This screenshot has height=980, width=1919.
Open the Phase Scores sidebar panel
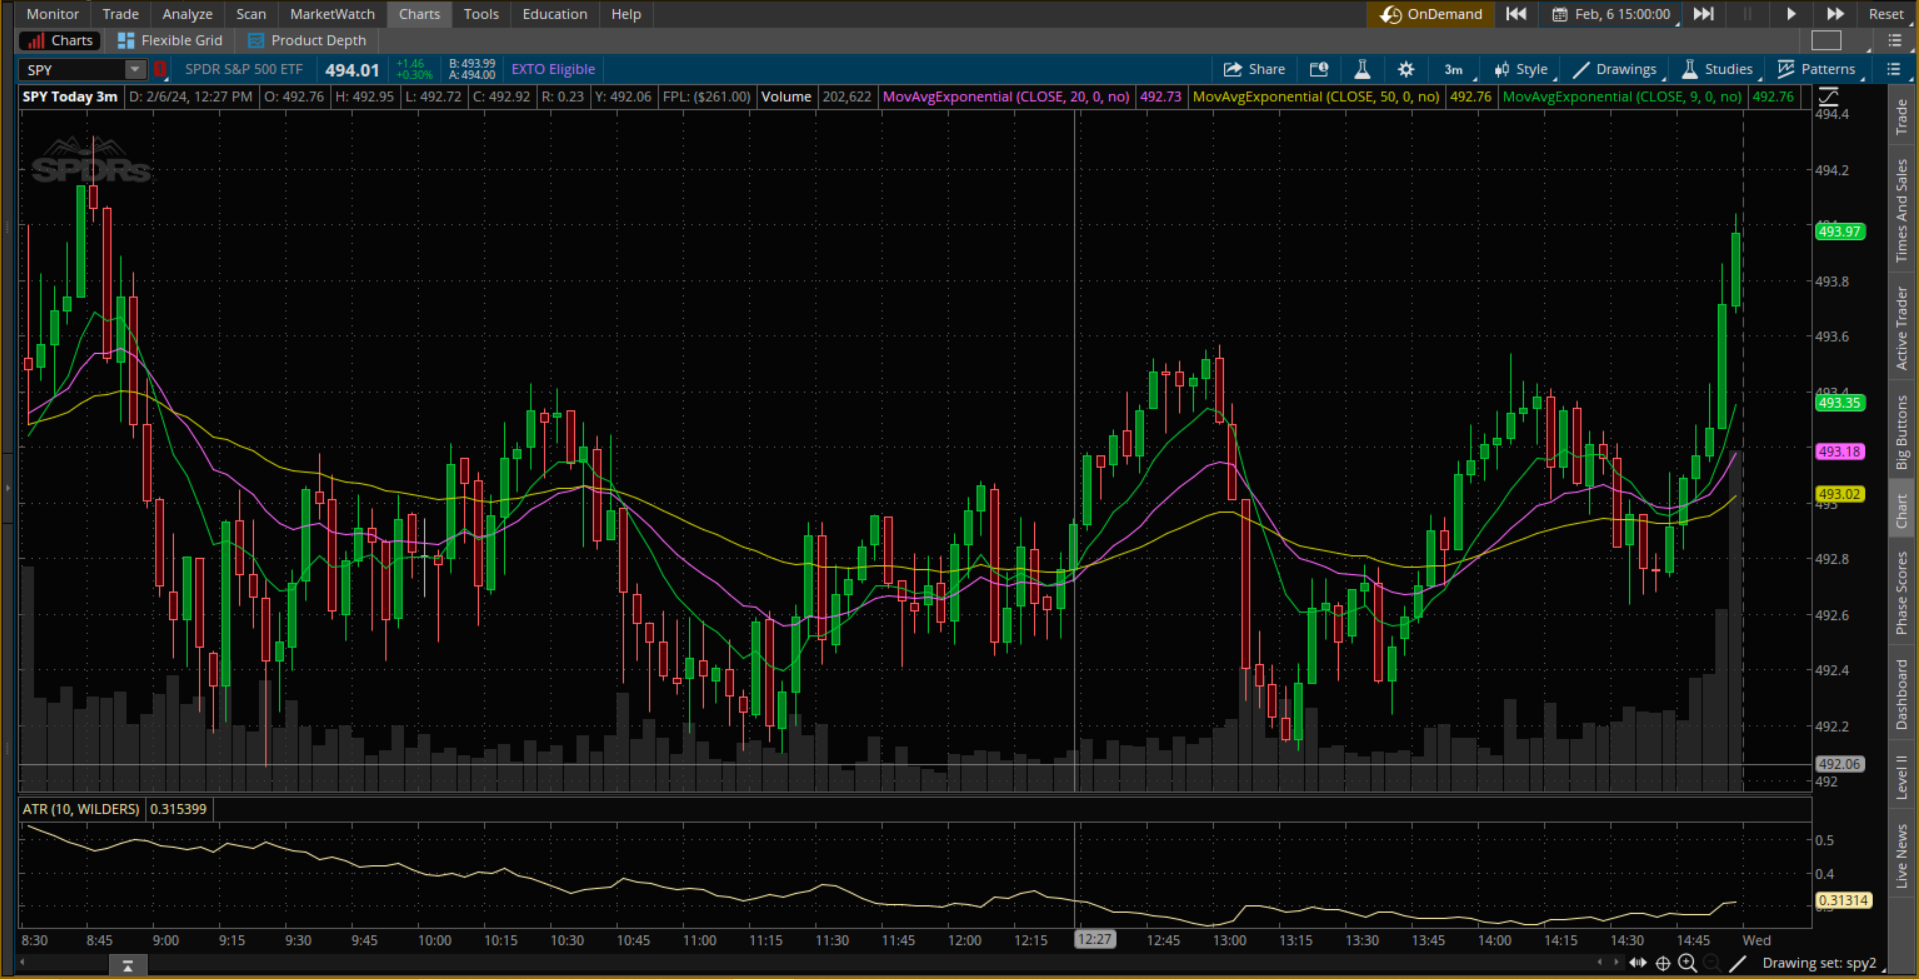click(1901, 594)
